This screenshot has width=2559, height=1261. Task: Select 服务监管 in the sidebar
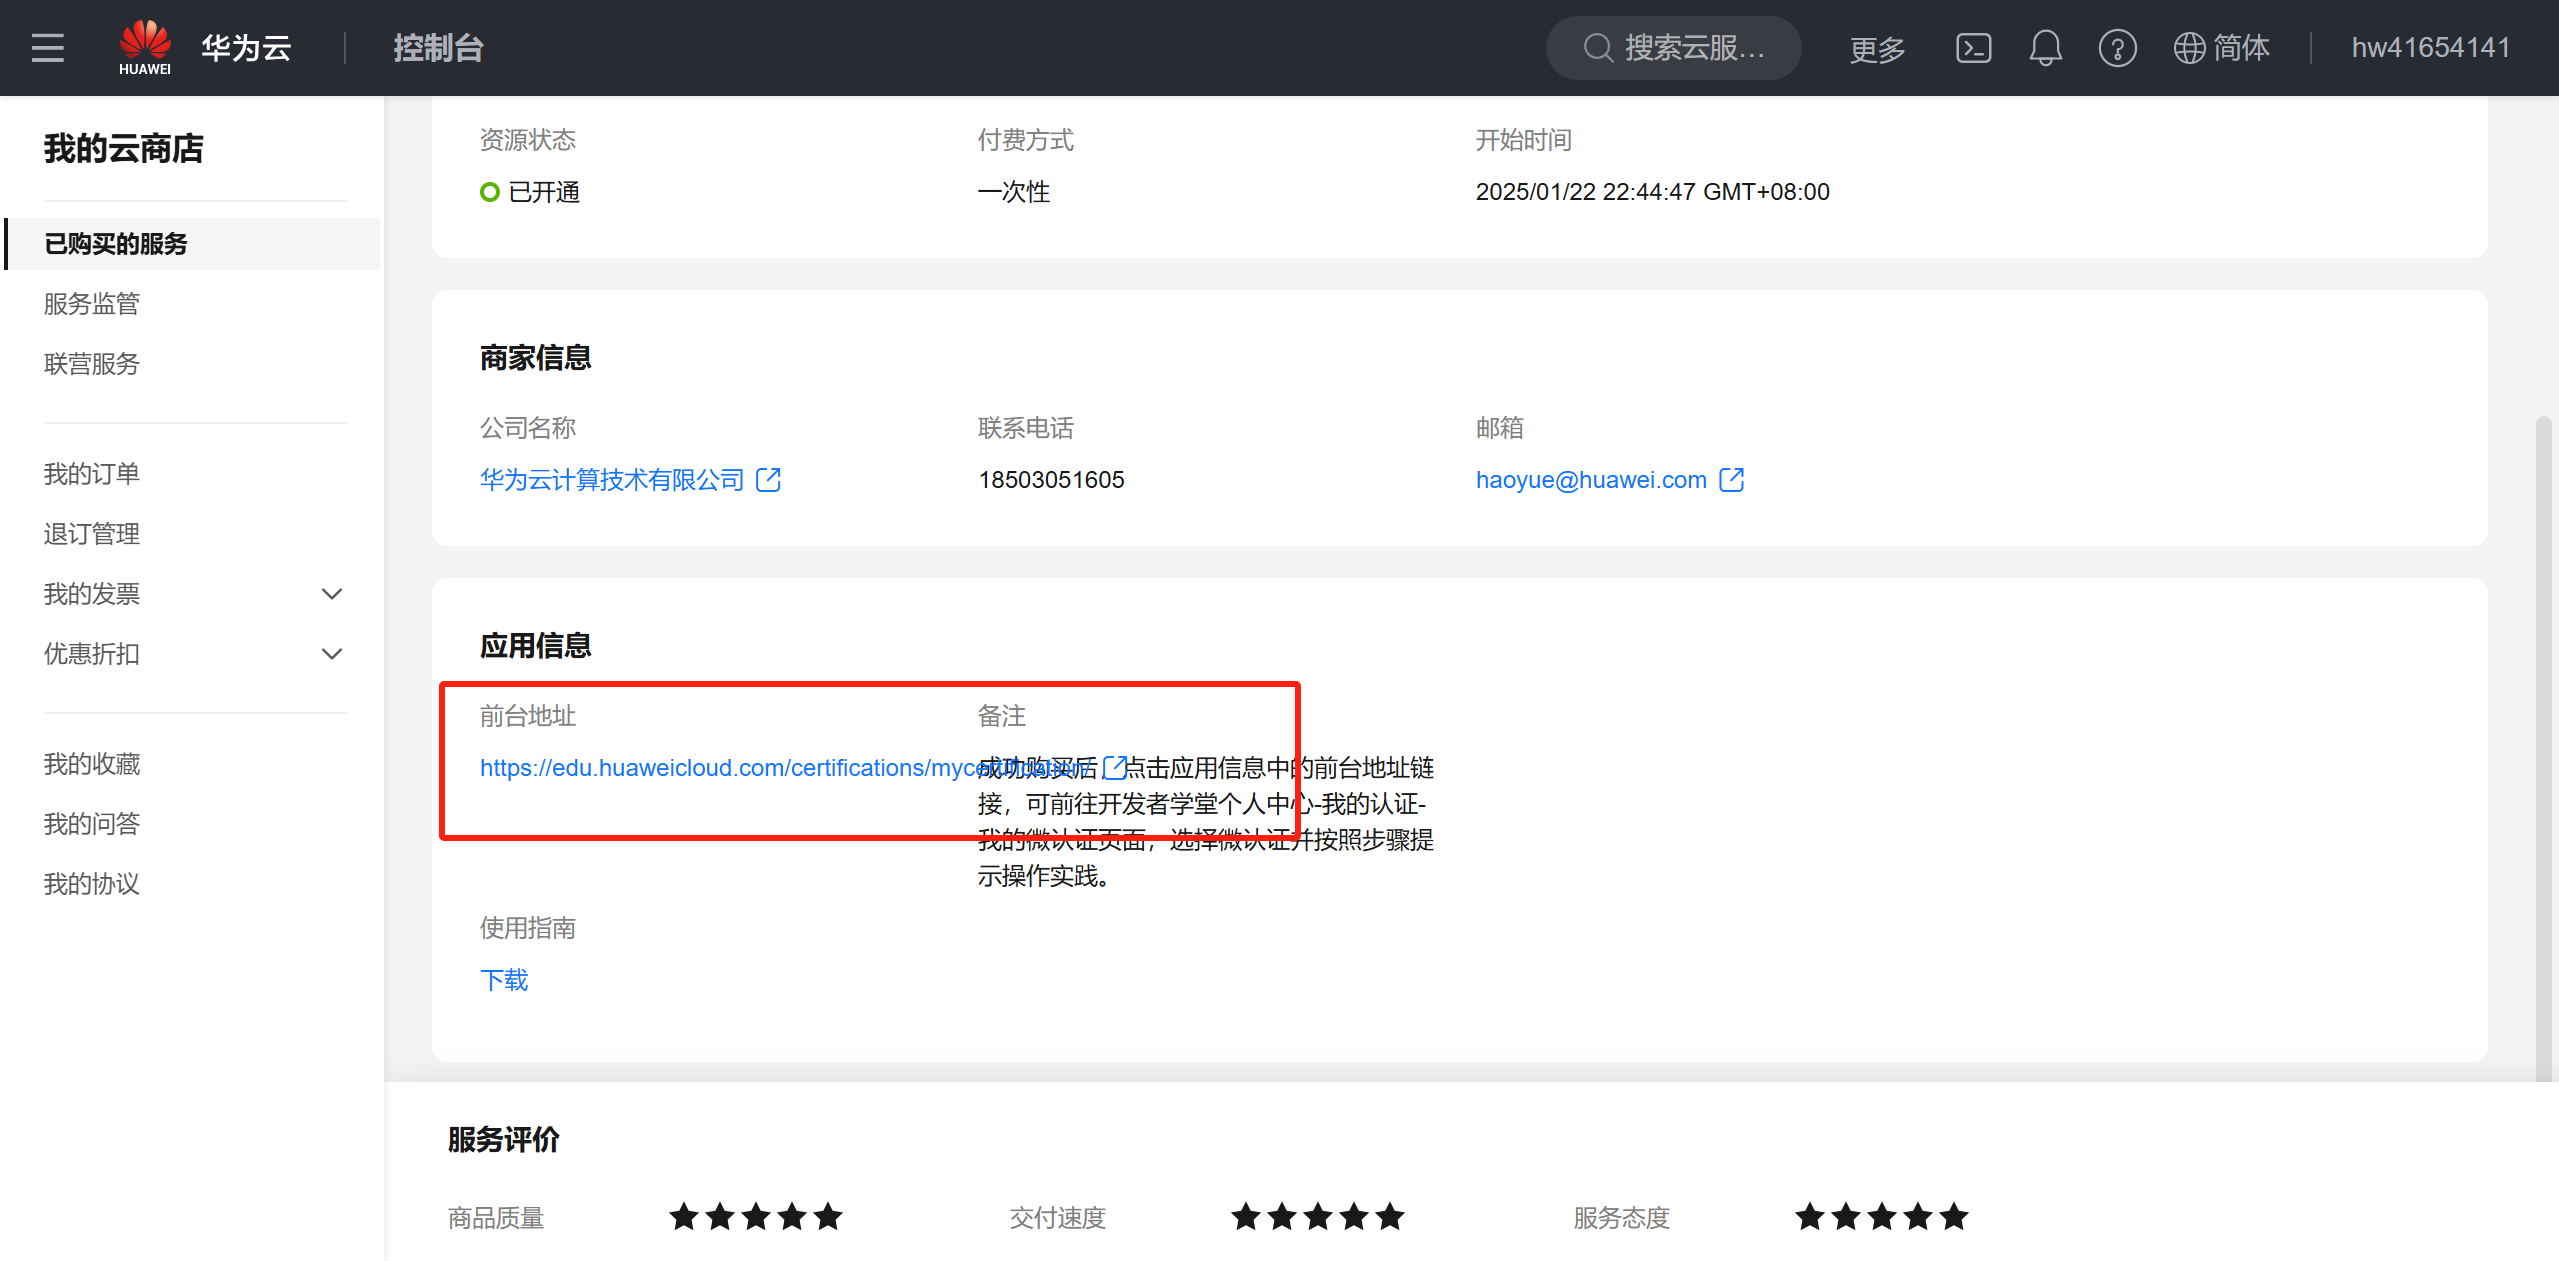92,304
